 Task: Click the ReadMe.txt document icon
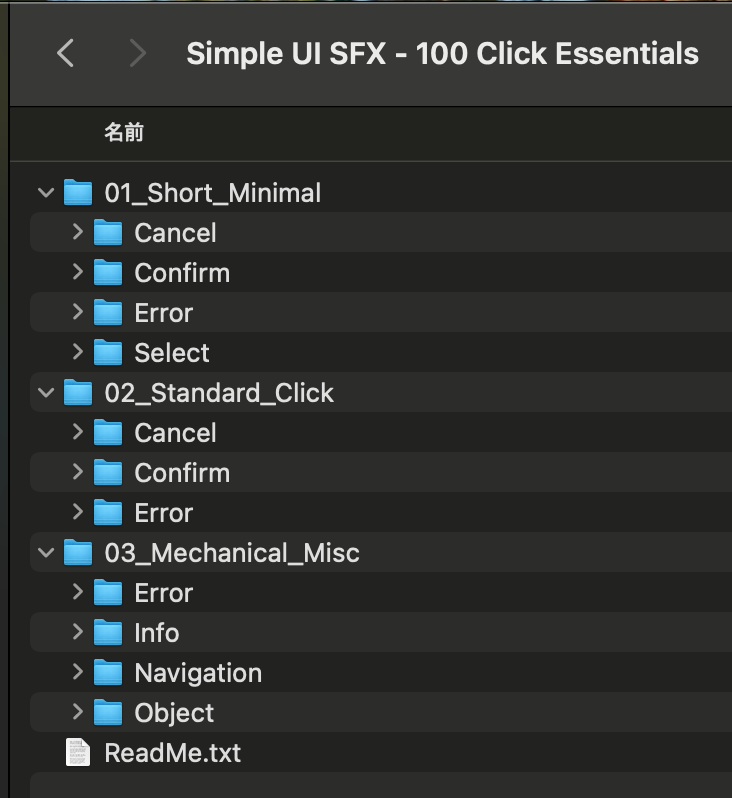point(78,753)
